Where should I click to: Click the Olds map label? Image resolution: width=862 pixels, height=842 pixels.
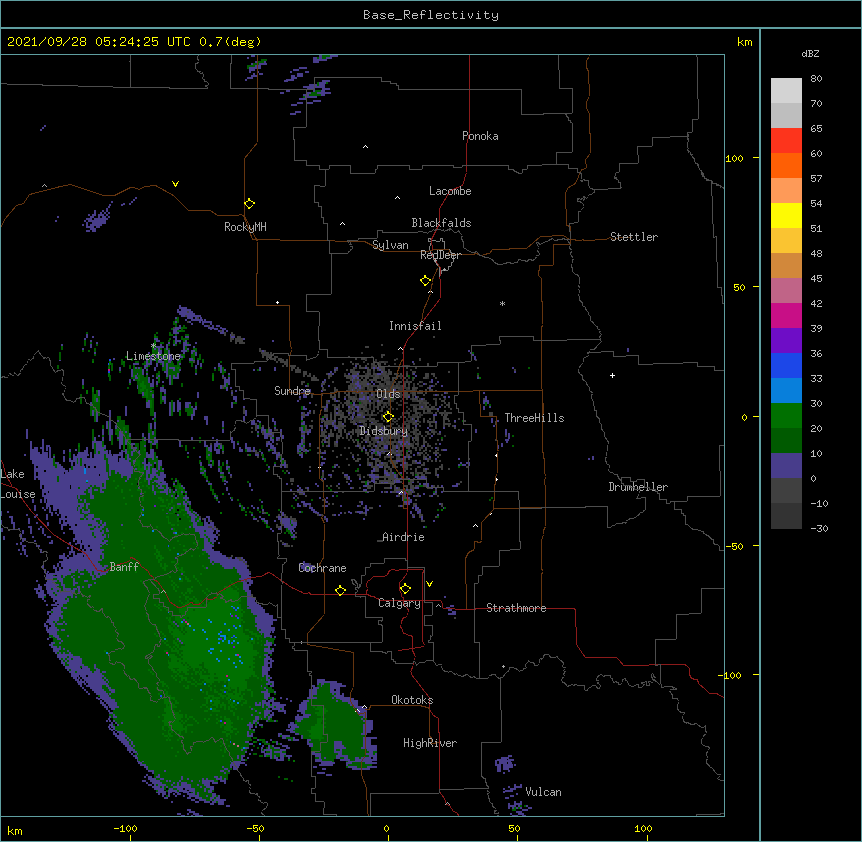388,394
